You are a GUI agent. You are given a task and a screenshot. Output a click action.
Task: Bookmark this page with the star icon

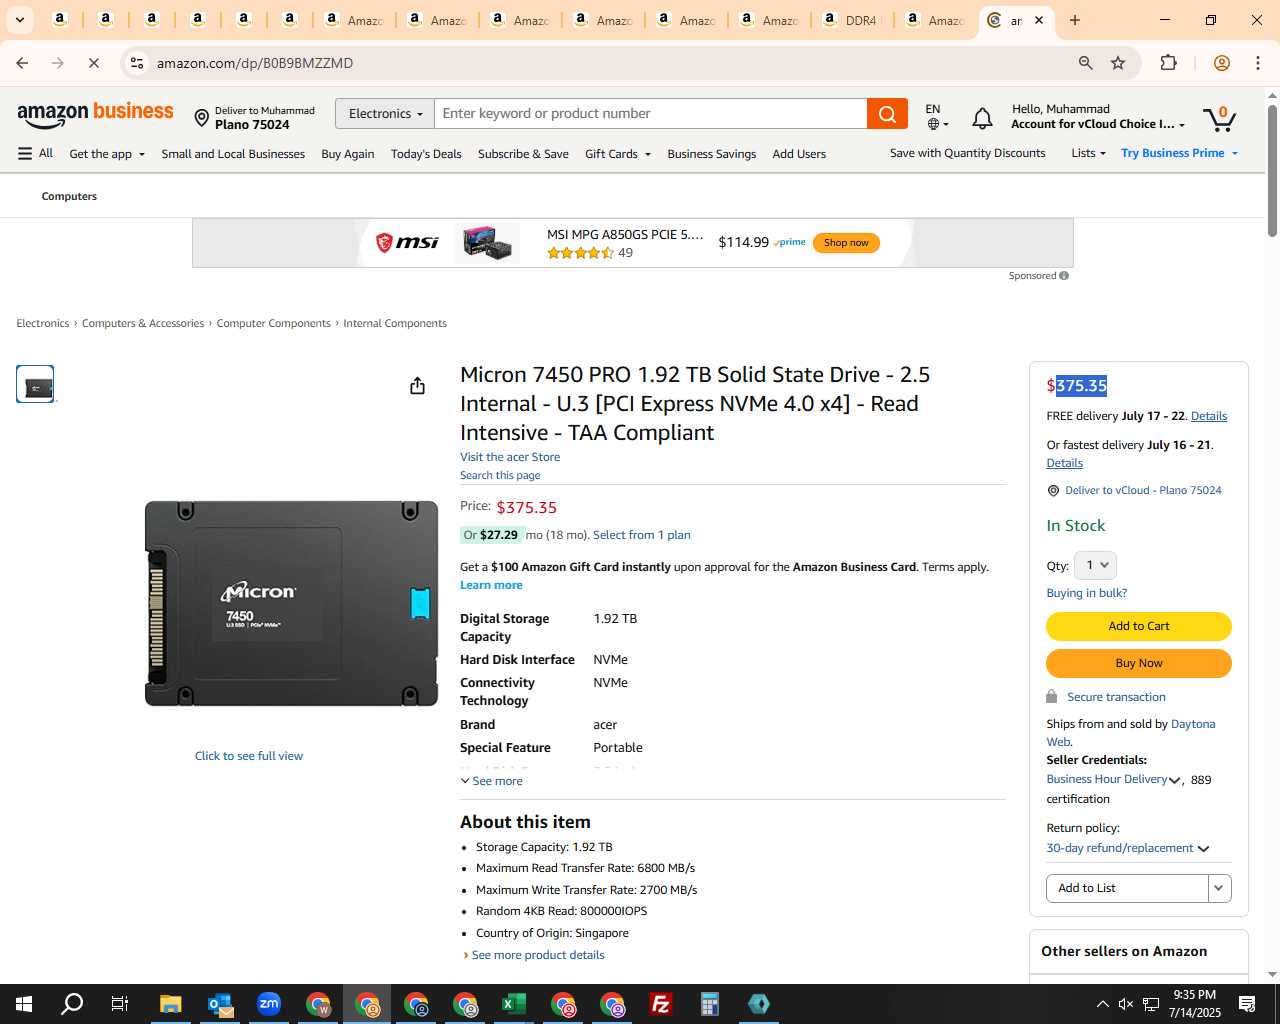pyautogui.click(x=1118, y=63)
